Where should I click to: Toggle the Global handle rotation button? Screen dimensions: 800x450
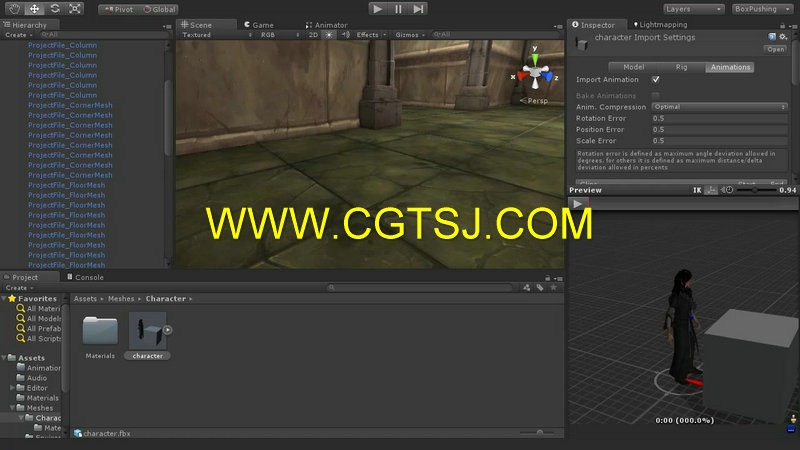click(x=159, y=9)
